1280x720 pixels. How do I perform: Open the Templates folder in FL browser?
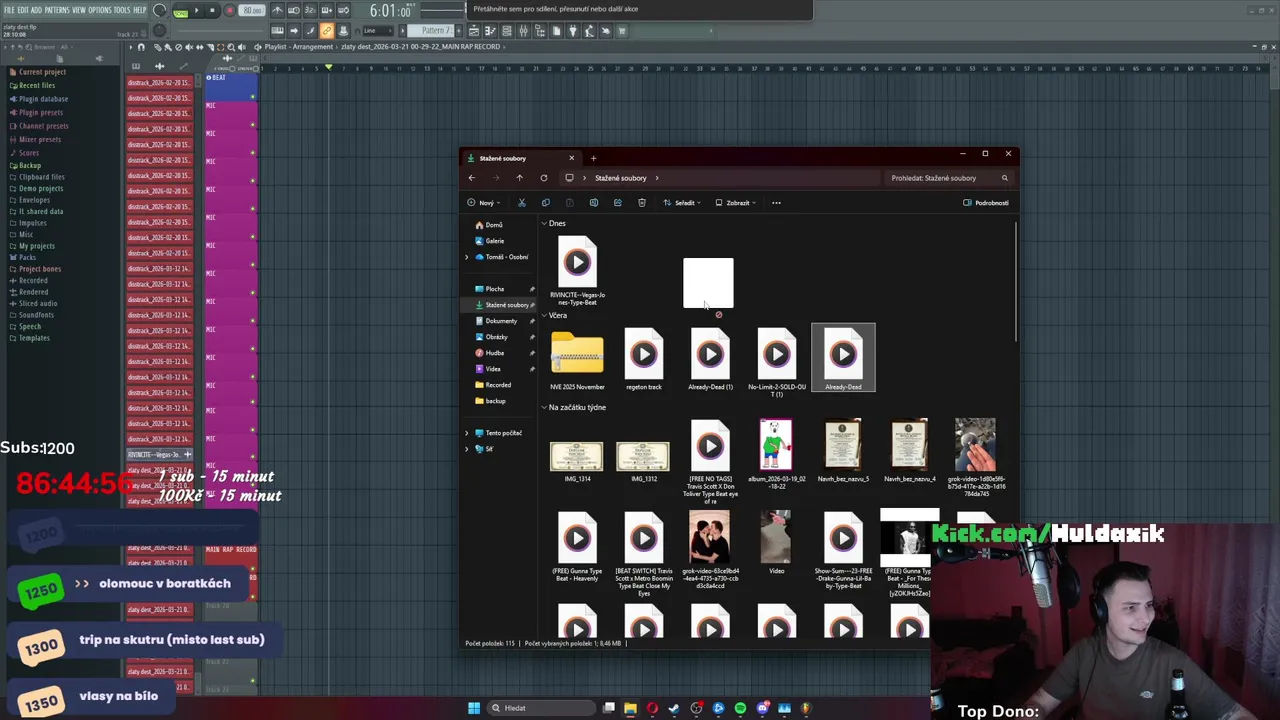tap(34, 338)
